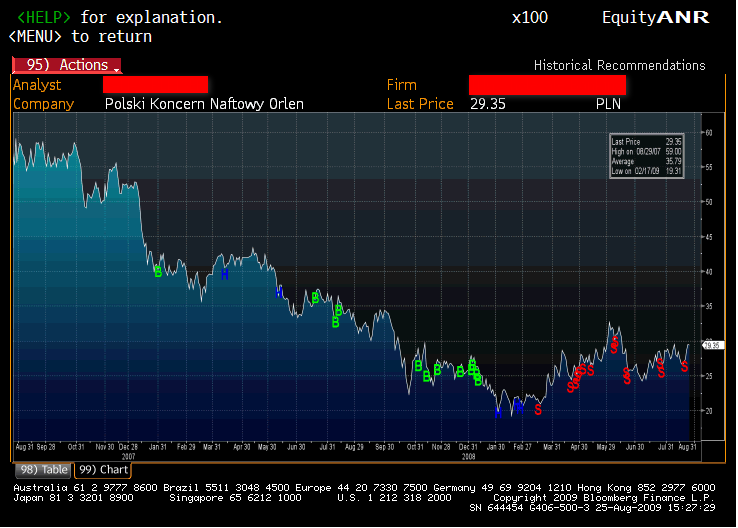This screenshot has width=738, height=528.
Task: Click 'Average 35.79' in legend box
Action: point(646,161)
